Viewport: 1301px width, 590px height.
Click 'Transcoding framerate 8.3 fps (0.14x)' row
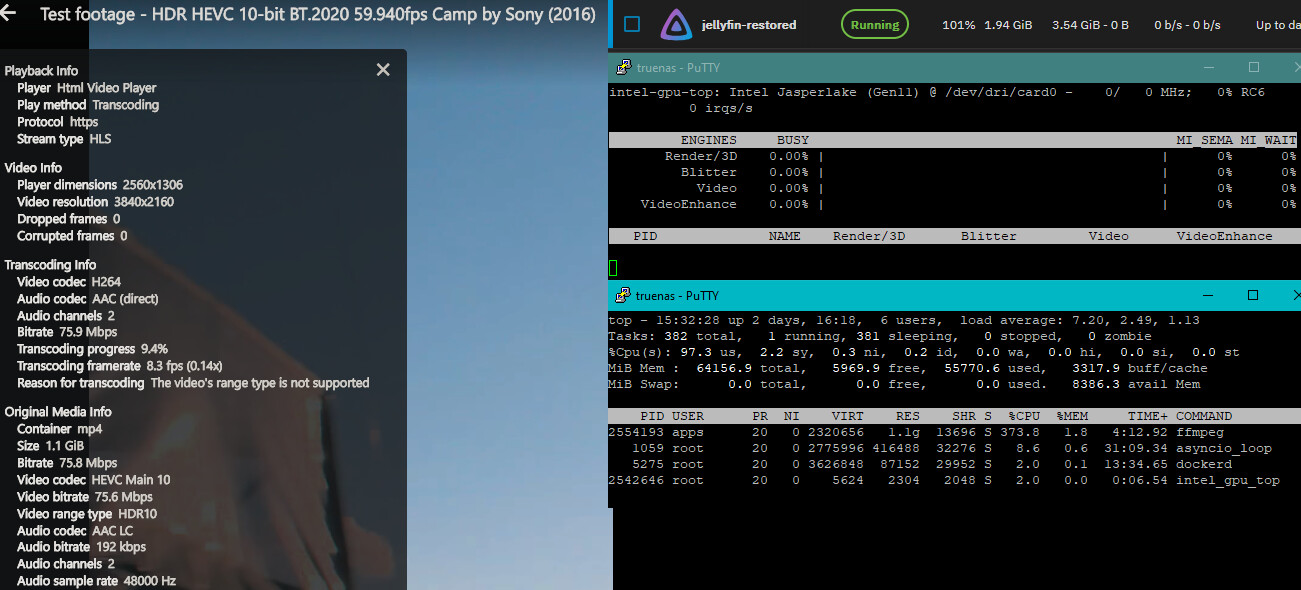pos(120,366)
